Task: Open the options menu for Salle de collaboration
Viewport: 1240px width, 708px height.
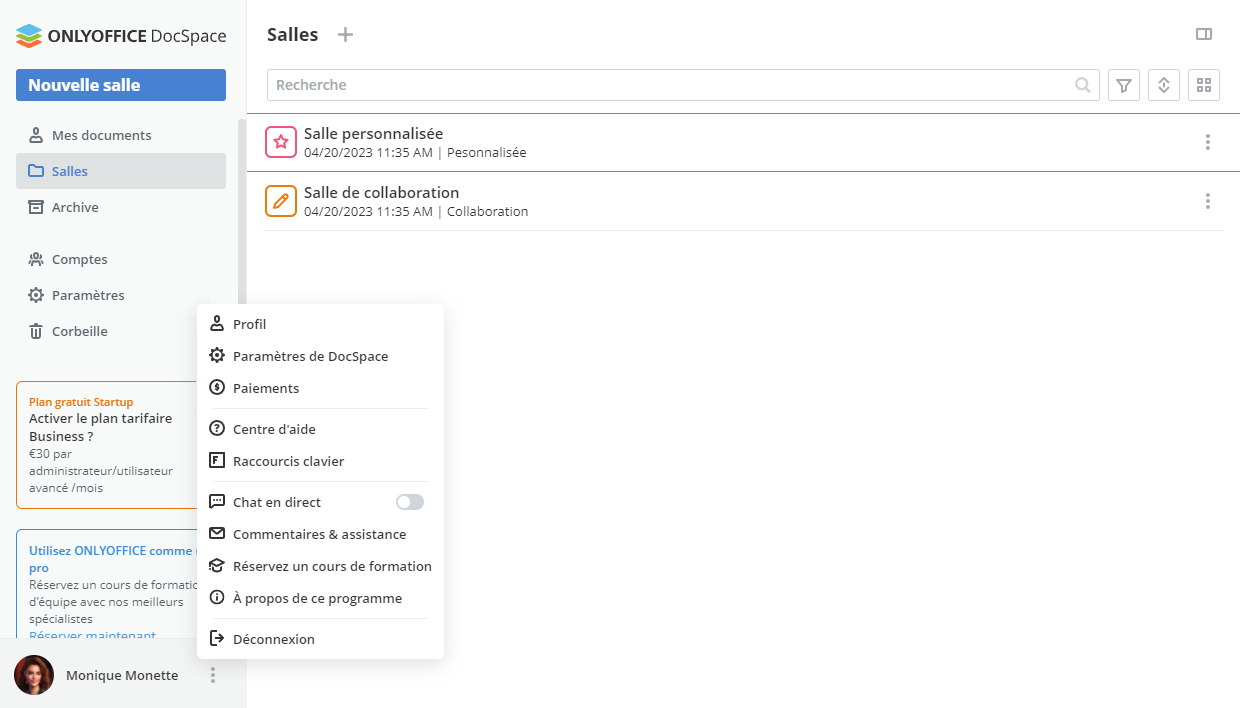Action: point(1208,201)
